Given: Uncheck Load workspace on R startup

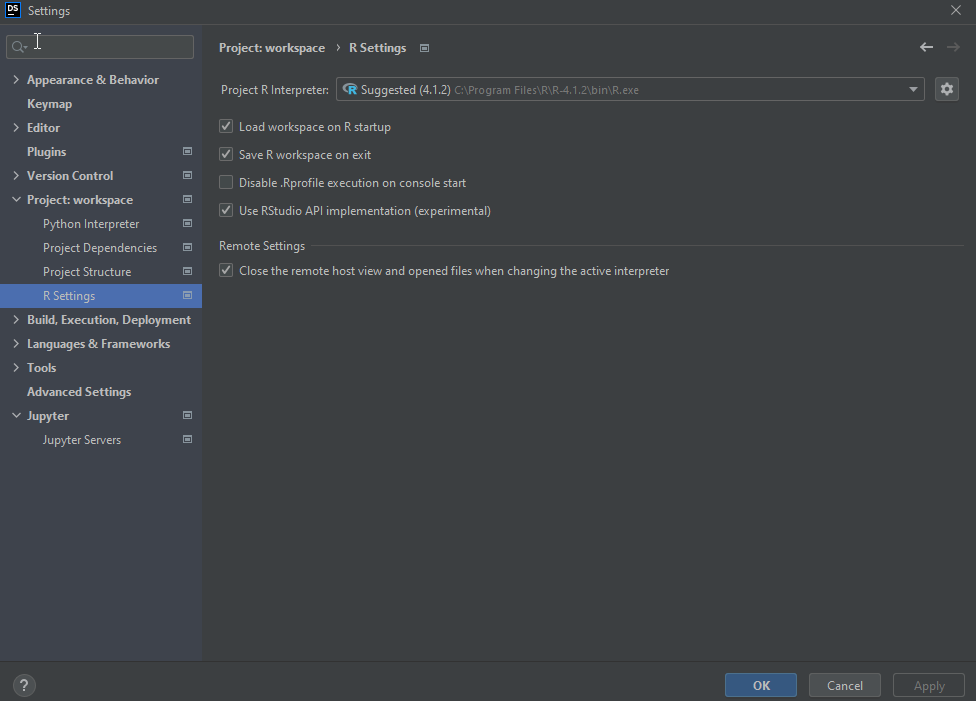Looking at the screenshot, I should pos(225,126).
